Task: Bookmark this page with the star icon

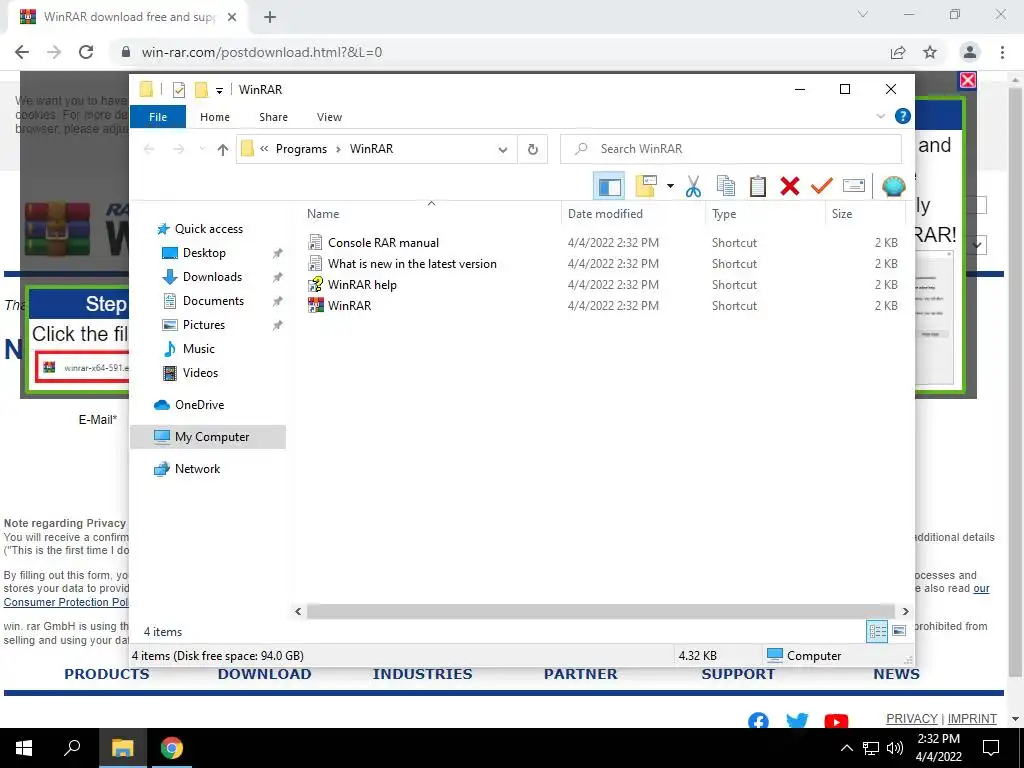Action: (930, 52)
